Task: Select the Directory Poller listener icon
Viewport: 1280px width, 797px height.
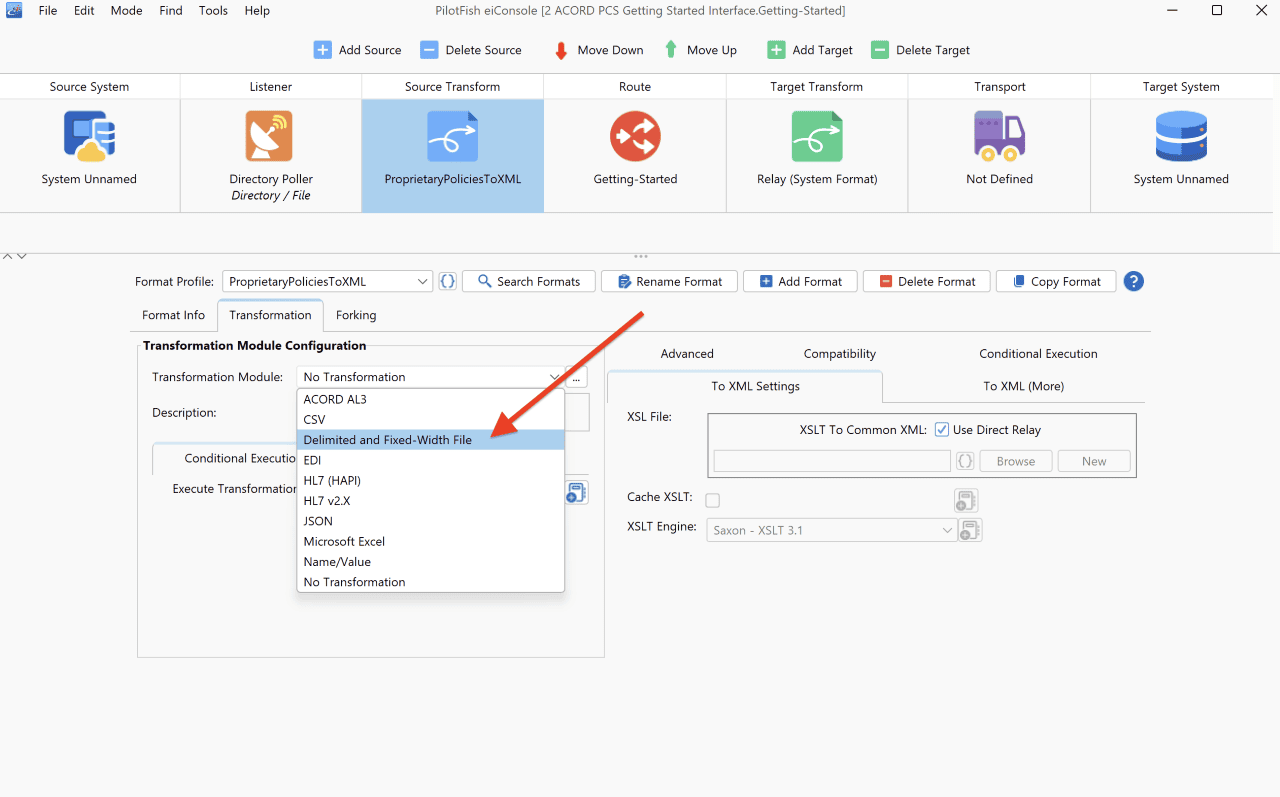Action: coord(269,136)
